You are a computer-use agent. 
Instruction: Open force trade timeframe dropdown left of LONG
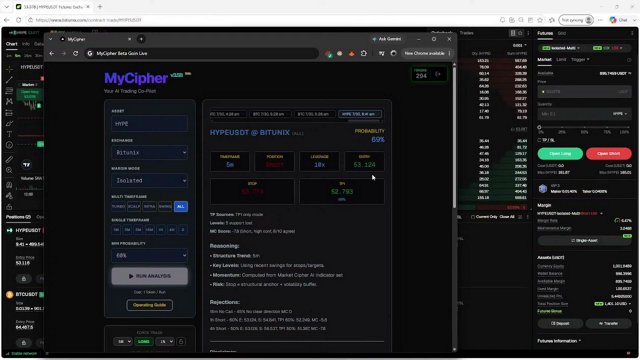pos(123,342)
